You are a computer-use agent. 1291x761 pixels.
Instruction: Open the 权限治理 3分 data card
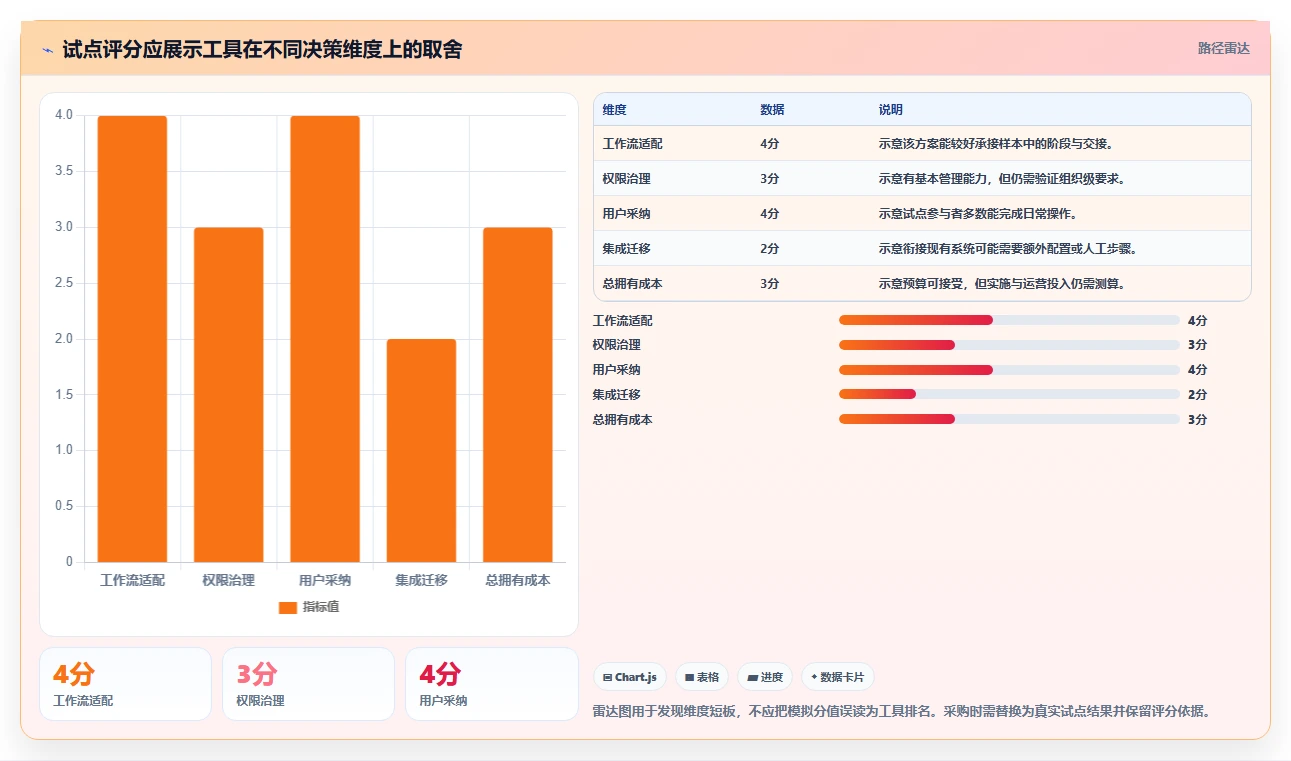click(308, 684)
